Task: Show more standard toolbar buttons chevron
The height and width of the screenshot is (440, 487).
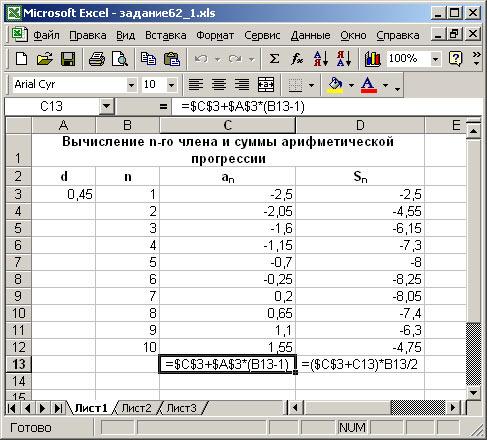Action: (x=477, y=58)
